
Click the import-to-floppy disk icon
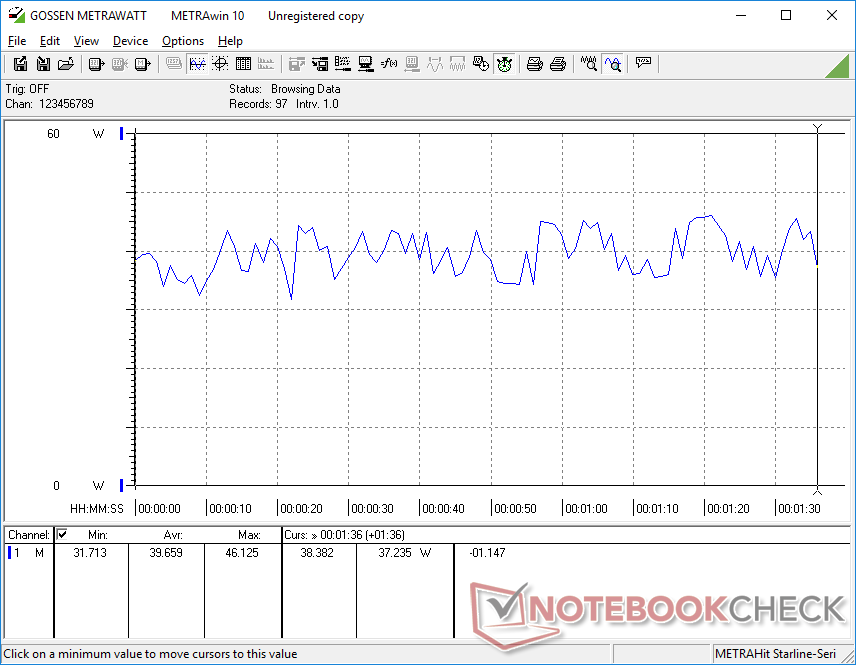tap(43, 64)
